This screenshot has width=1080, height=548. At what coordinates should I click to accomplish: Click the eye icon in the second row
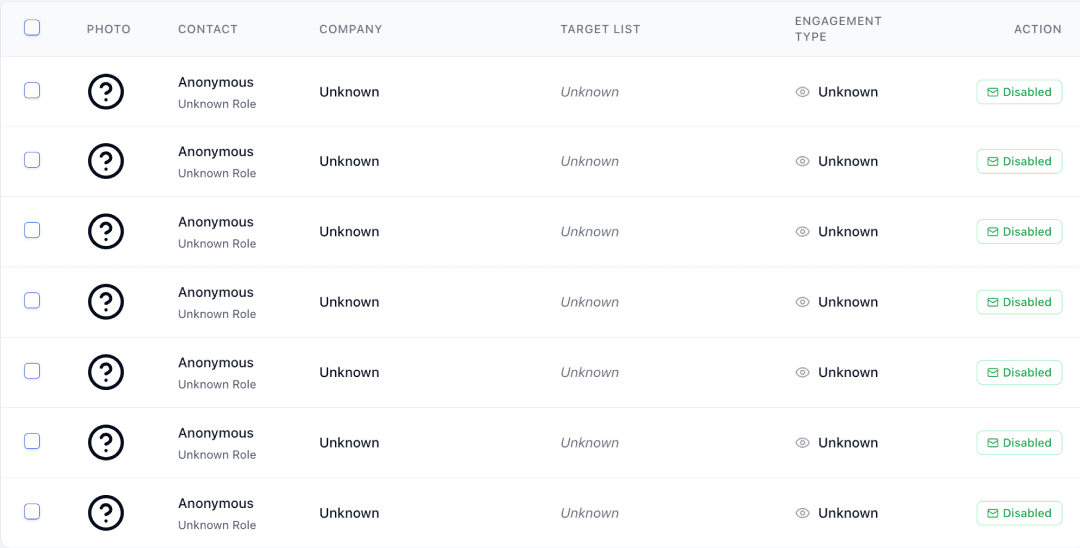coord(802,161)
